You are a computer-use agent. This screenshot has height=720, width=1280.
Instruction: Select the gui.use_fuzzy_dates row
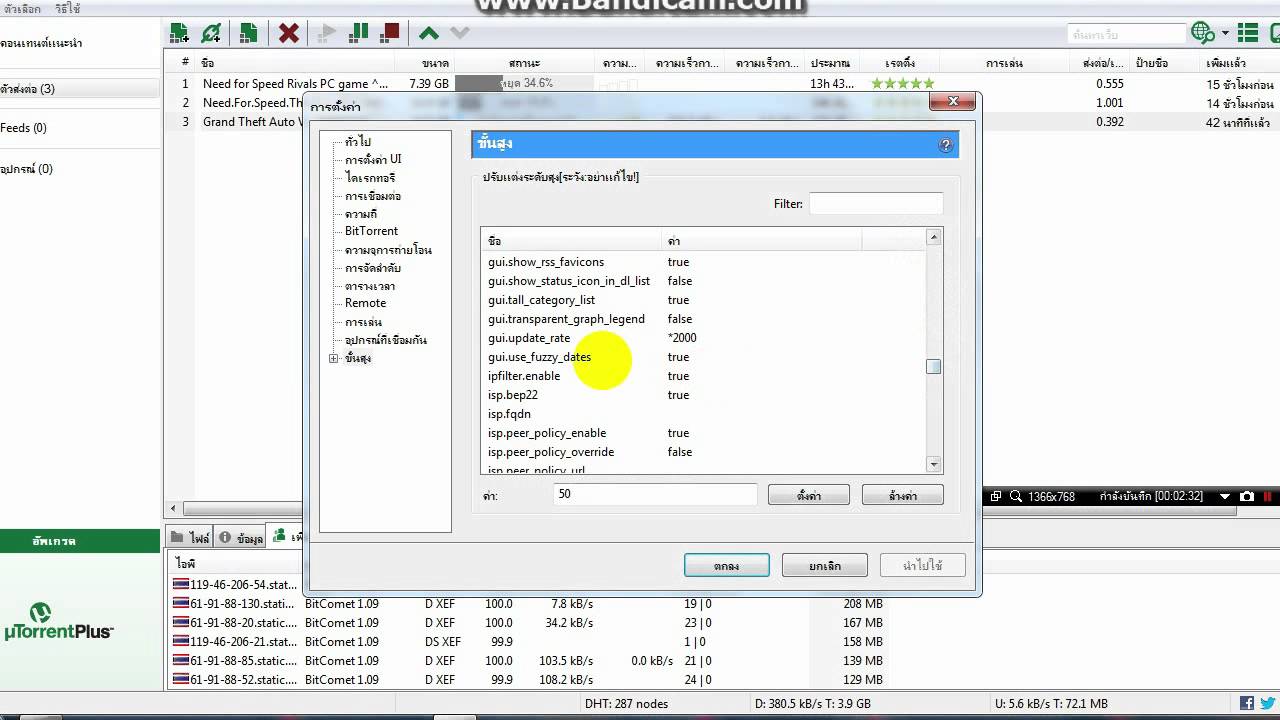[x=702, y=357]
